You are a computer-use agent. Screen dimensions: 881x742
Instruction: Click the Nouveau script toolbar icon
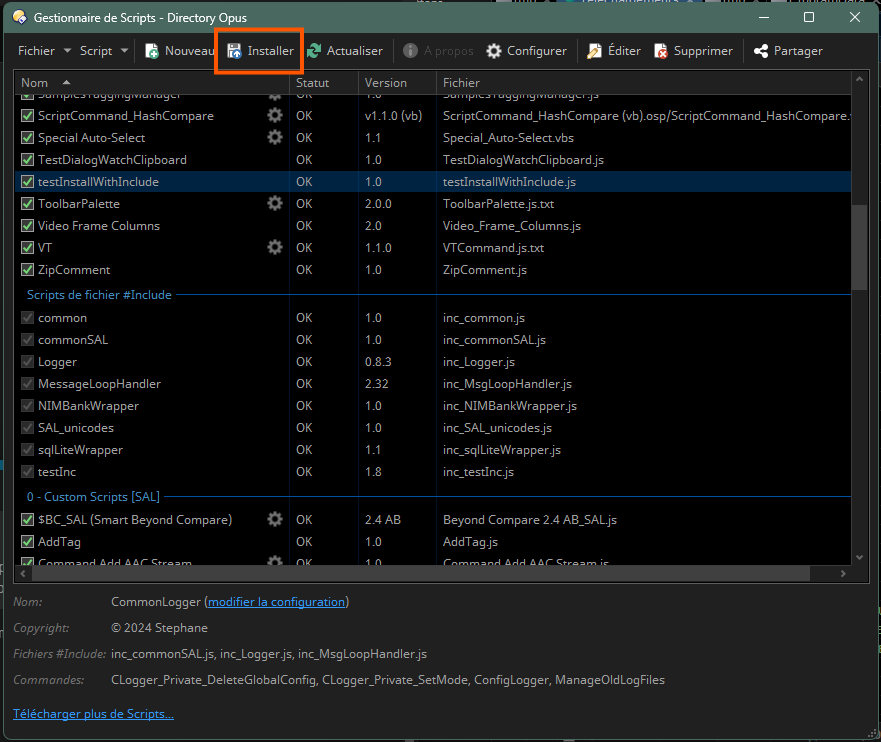coord(153,51)
